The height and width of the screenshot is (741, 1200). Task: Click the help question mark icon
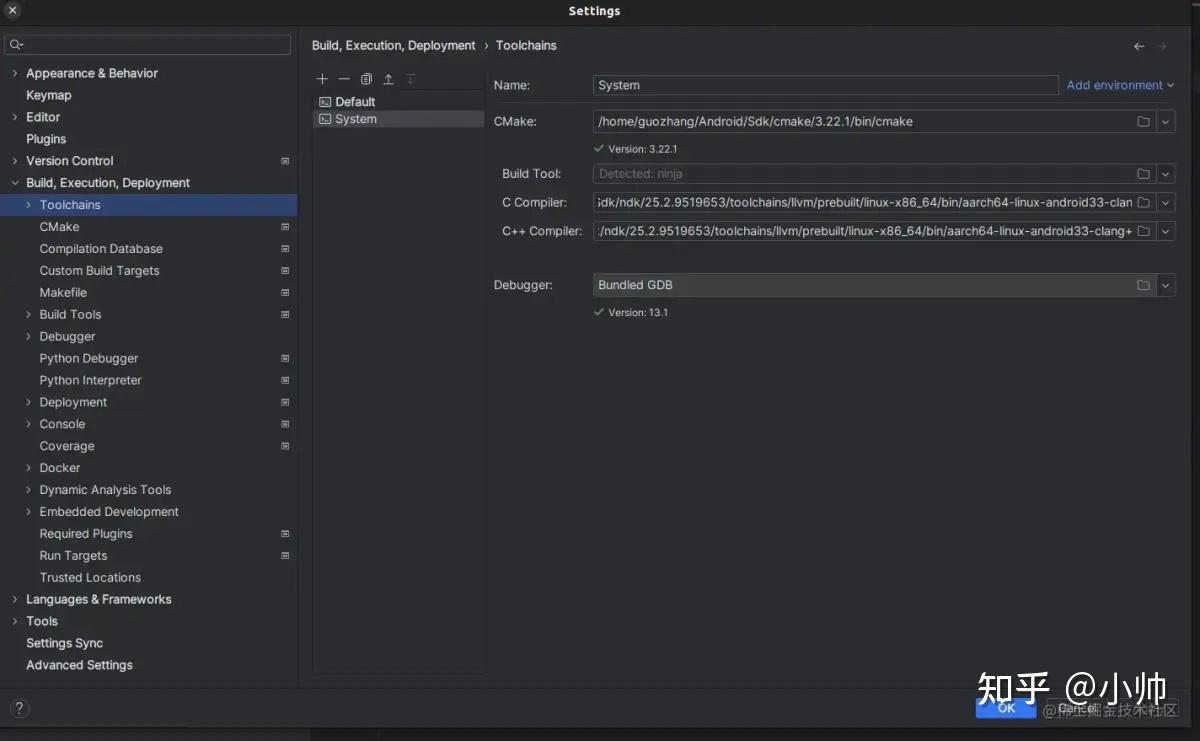coord(18,708)
